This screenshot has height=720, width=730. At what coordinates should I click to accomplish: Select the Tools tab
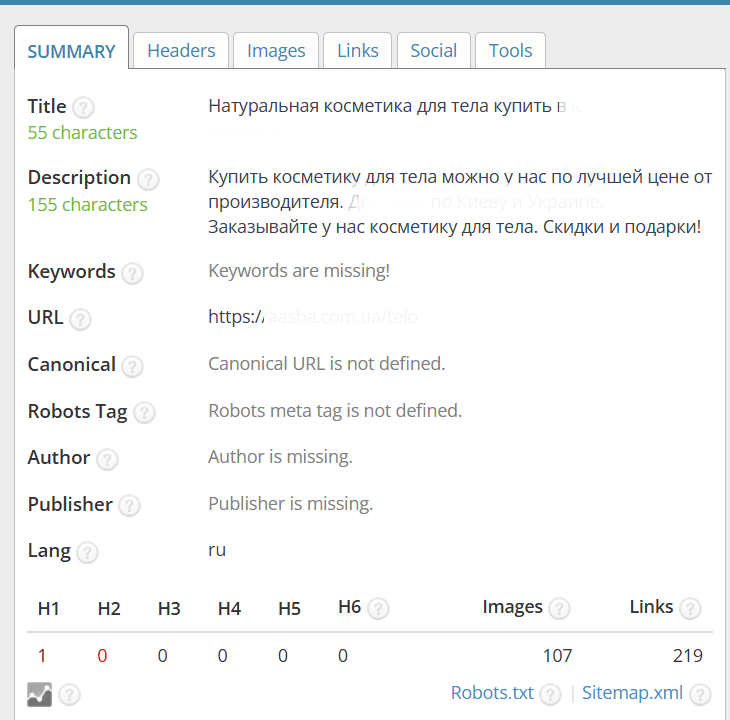pyautogui.click(x=510, y=50)
